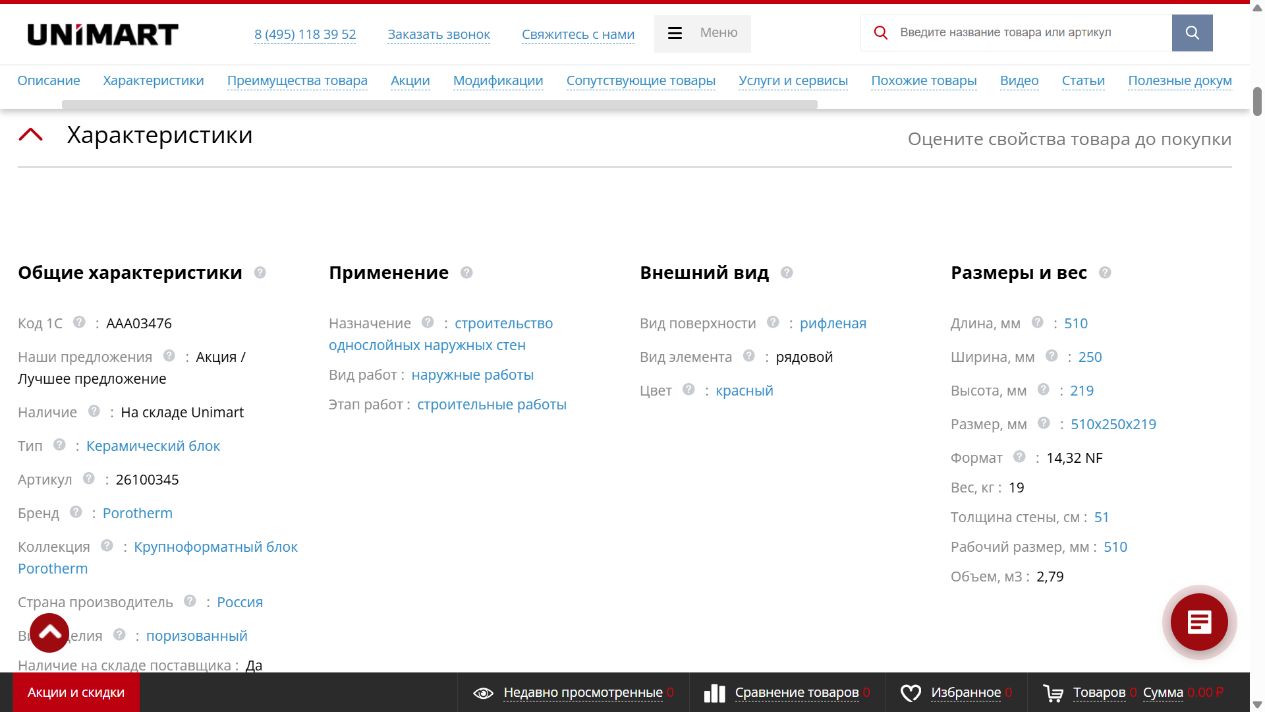
Task: Collapse the Характеристики section chevron
Action: pyautogui.click(x=31, y=135)
